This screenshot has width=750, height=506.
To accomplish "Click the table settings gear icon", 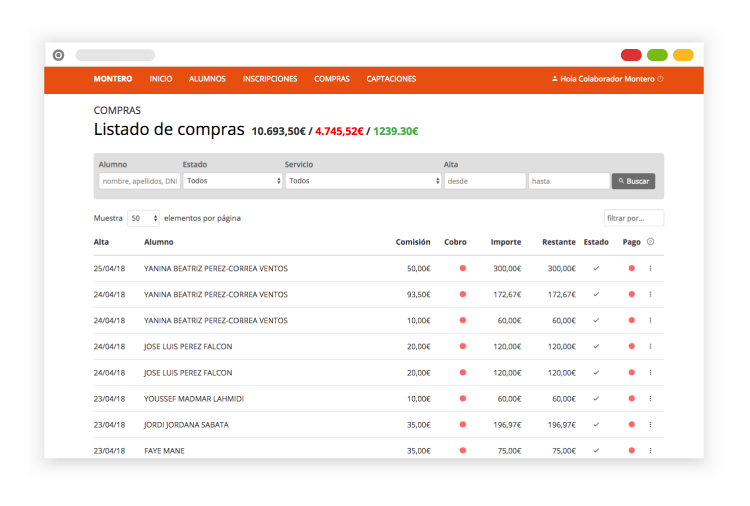I will click(x=651, y=242).
